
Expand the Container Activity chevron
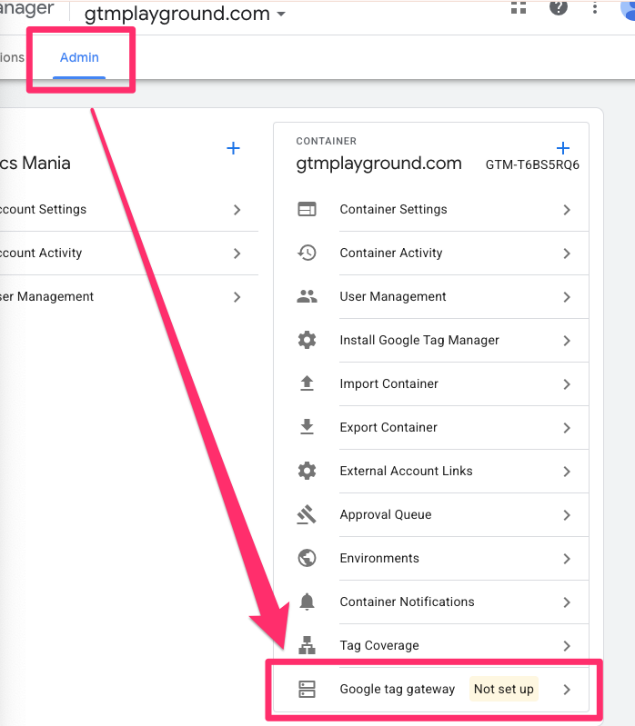pos(567,253)
